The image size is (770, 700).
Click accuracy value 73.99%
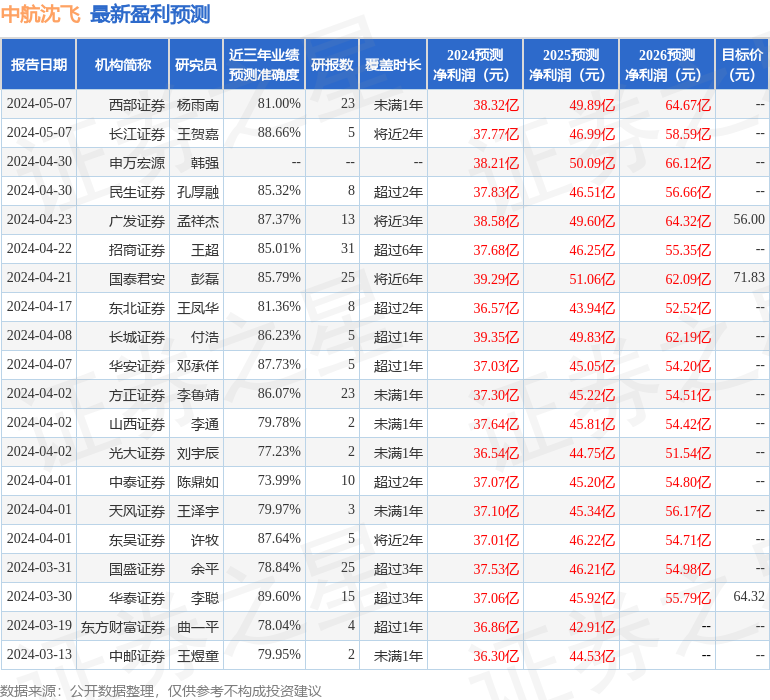279,480
